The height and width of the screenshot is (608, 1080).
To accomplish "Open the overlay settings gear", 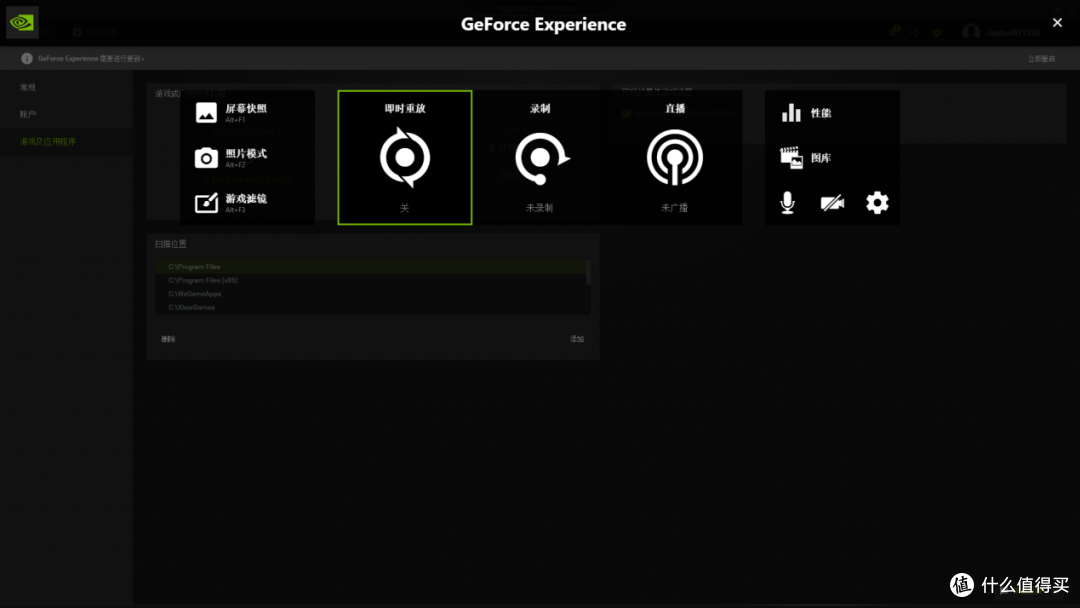I will tap(877, 202).
